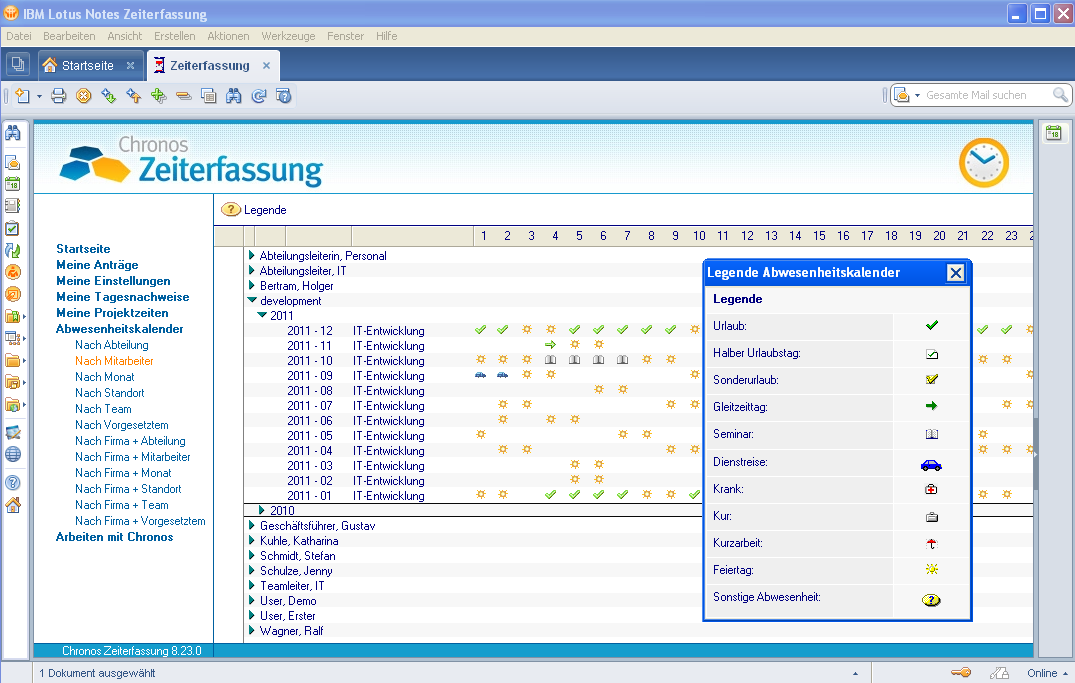
Task: Click the Refresh toolbar icon
Action: (258, 96)
